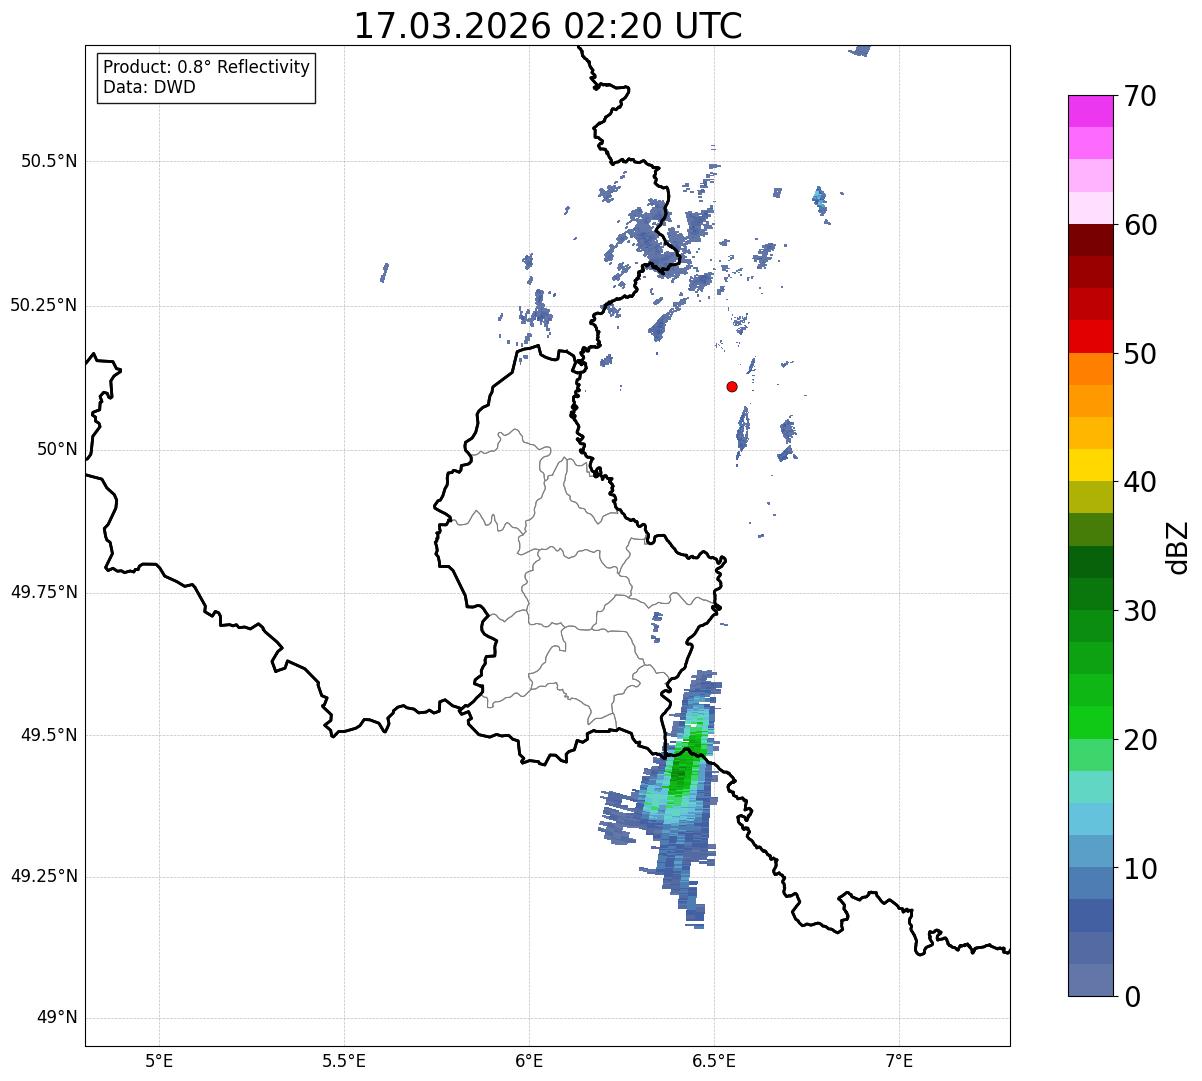Click the 49.5°N latitude label
This screenshot has height=1081, width=1202.
tap(49, 735)
